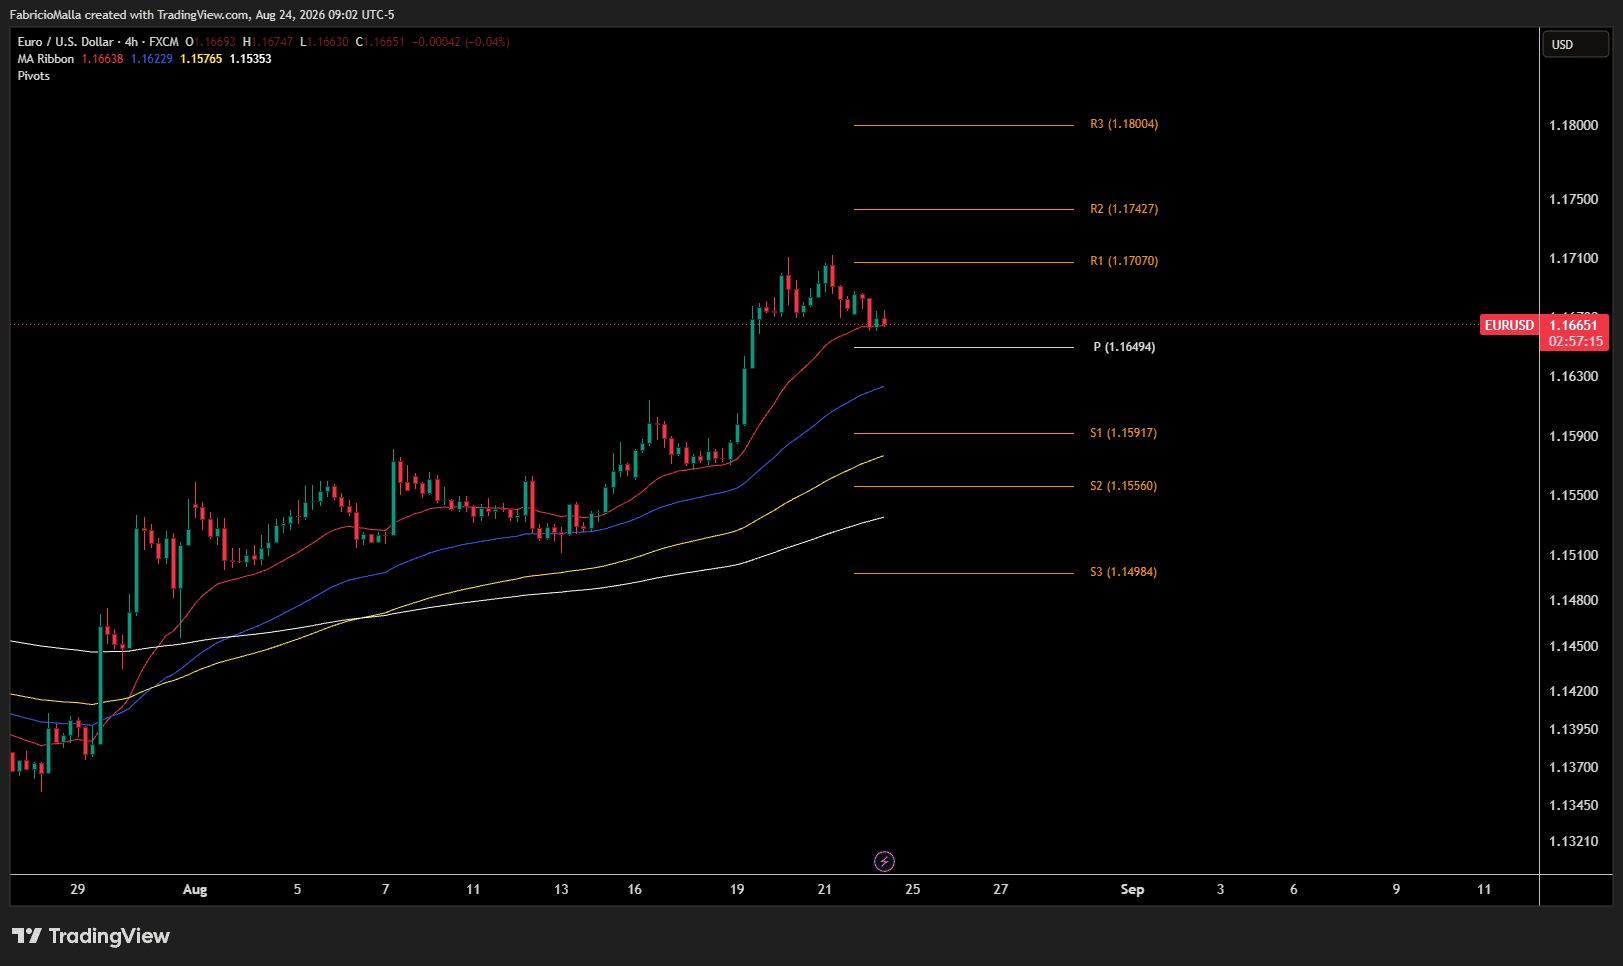Click the S1 (1.15917) pivot label
This screenshot has width=1623, height=966.
click(1123, 433)
